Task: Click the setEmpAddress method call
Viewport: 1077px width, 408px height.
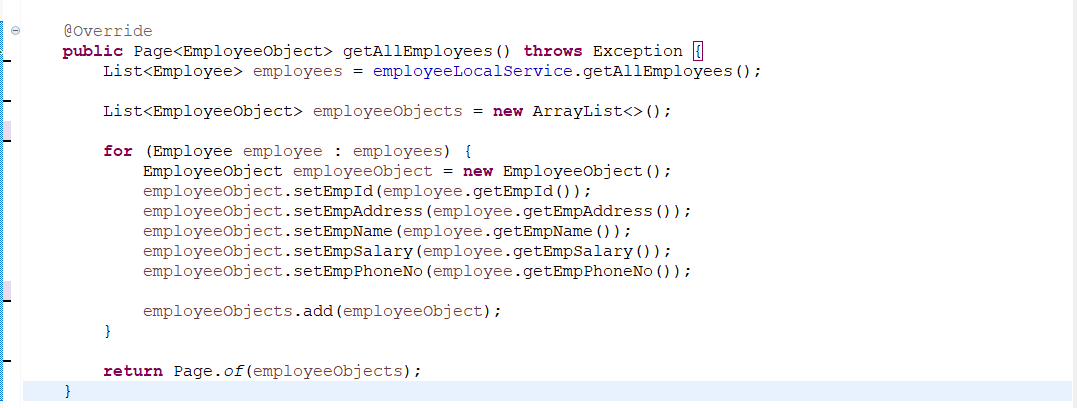Action: tap(358, 211)
